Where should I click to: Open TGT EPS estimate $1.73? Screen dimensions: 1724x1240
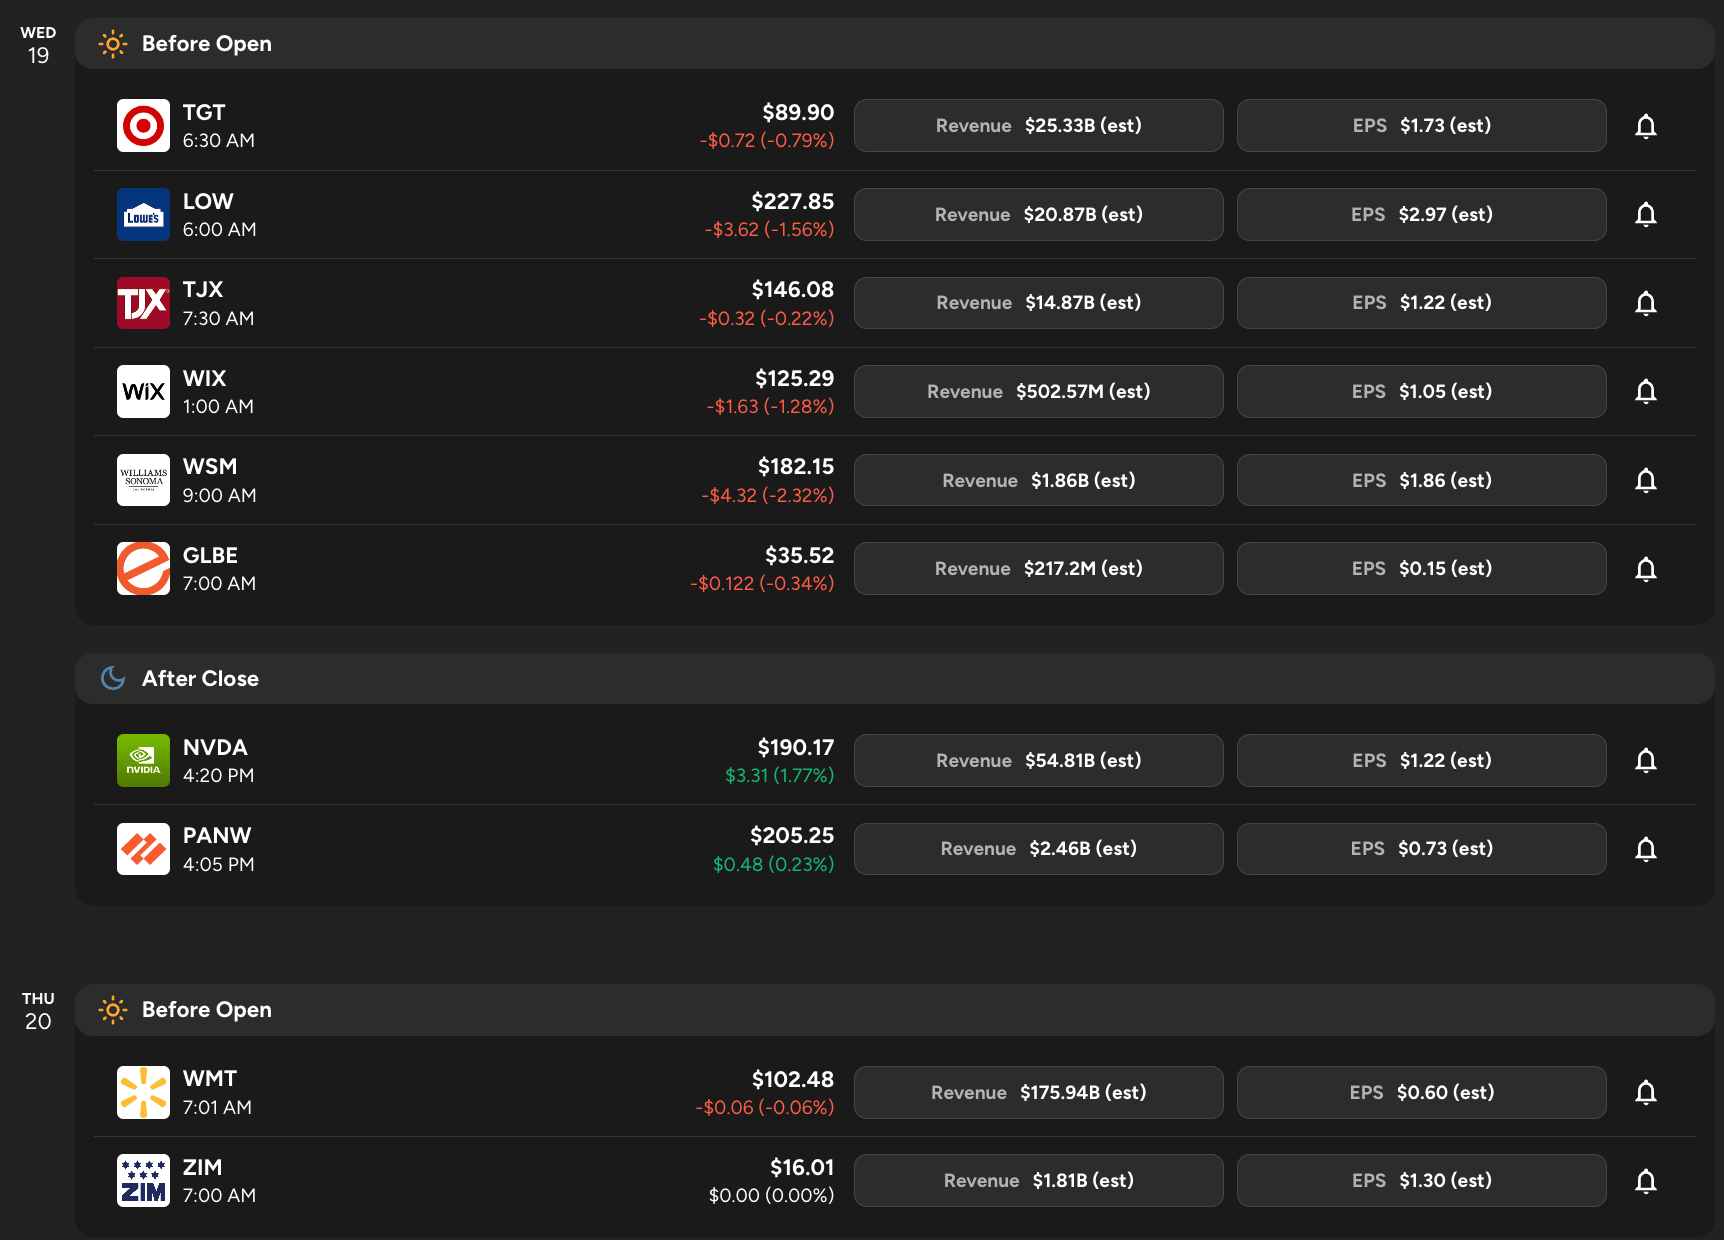point(1421,126)
